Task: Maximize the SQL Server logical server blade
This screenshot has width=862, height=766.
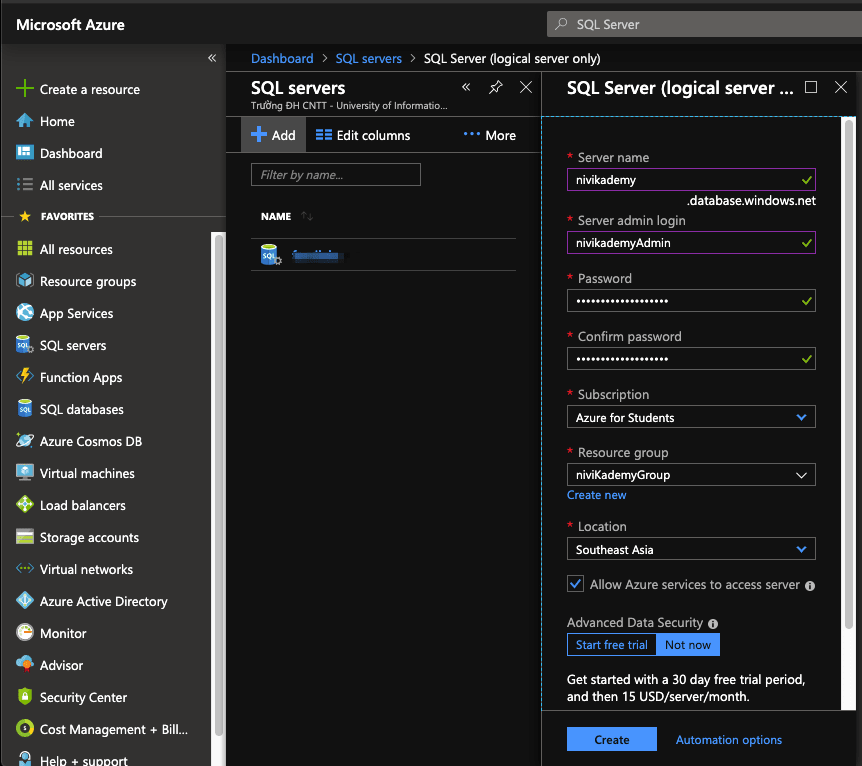Action: point(811,87)
